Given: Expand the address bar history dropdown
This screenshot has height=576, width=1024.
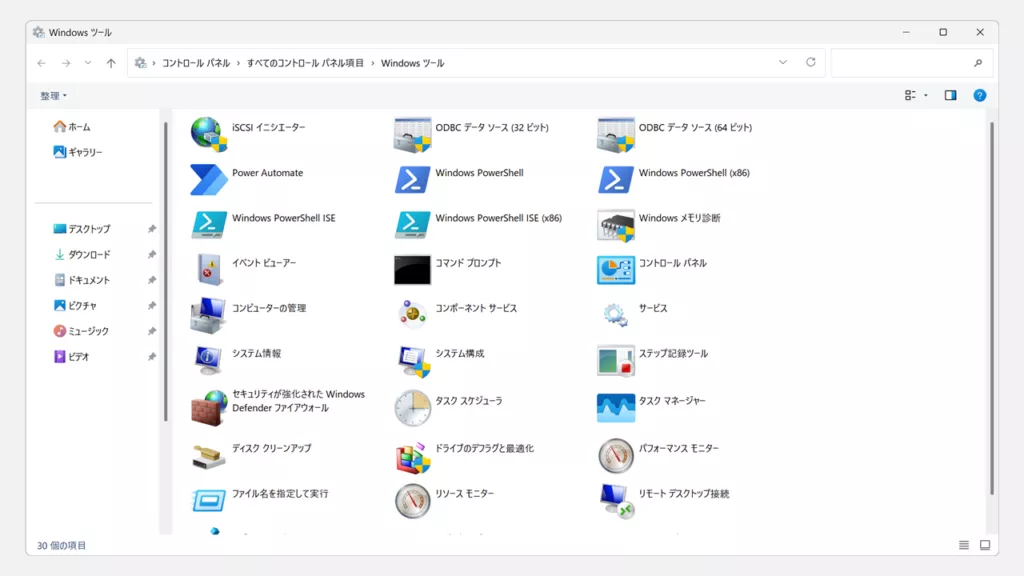Looking at the screenshot, I should coord(783,63).
